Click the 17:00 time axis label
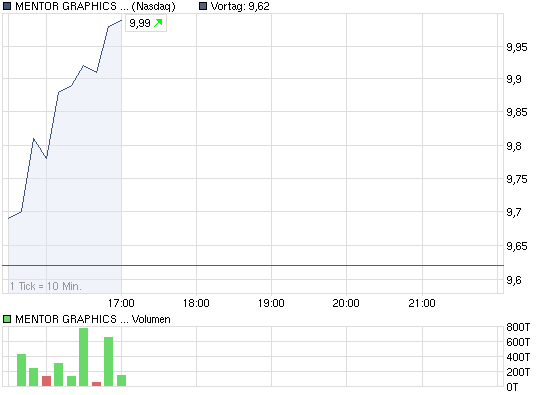The image size is (545, 395). 121,303
